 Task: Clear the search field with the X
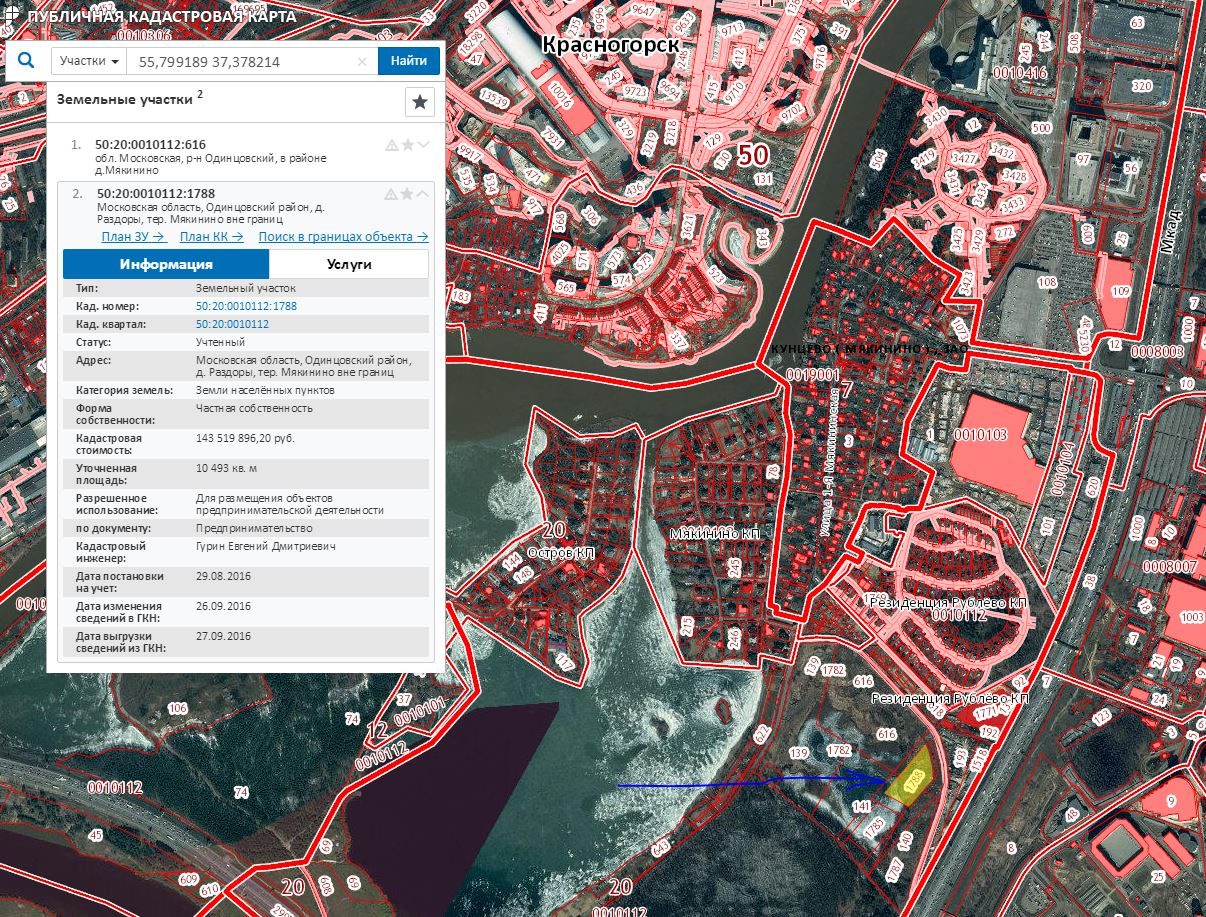pos(362,62)
